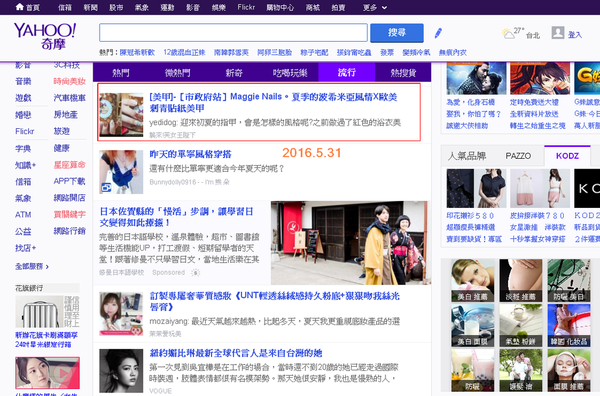Click the black and white model portrait thumbnail
Viewport: 600px width, 396px height.
coord(121,370)
